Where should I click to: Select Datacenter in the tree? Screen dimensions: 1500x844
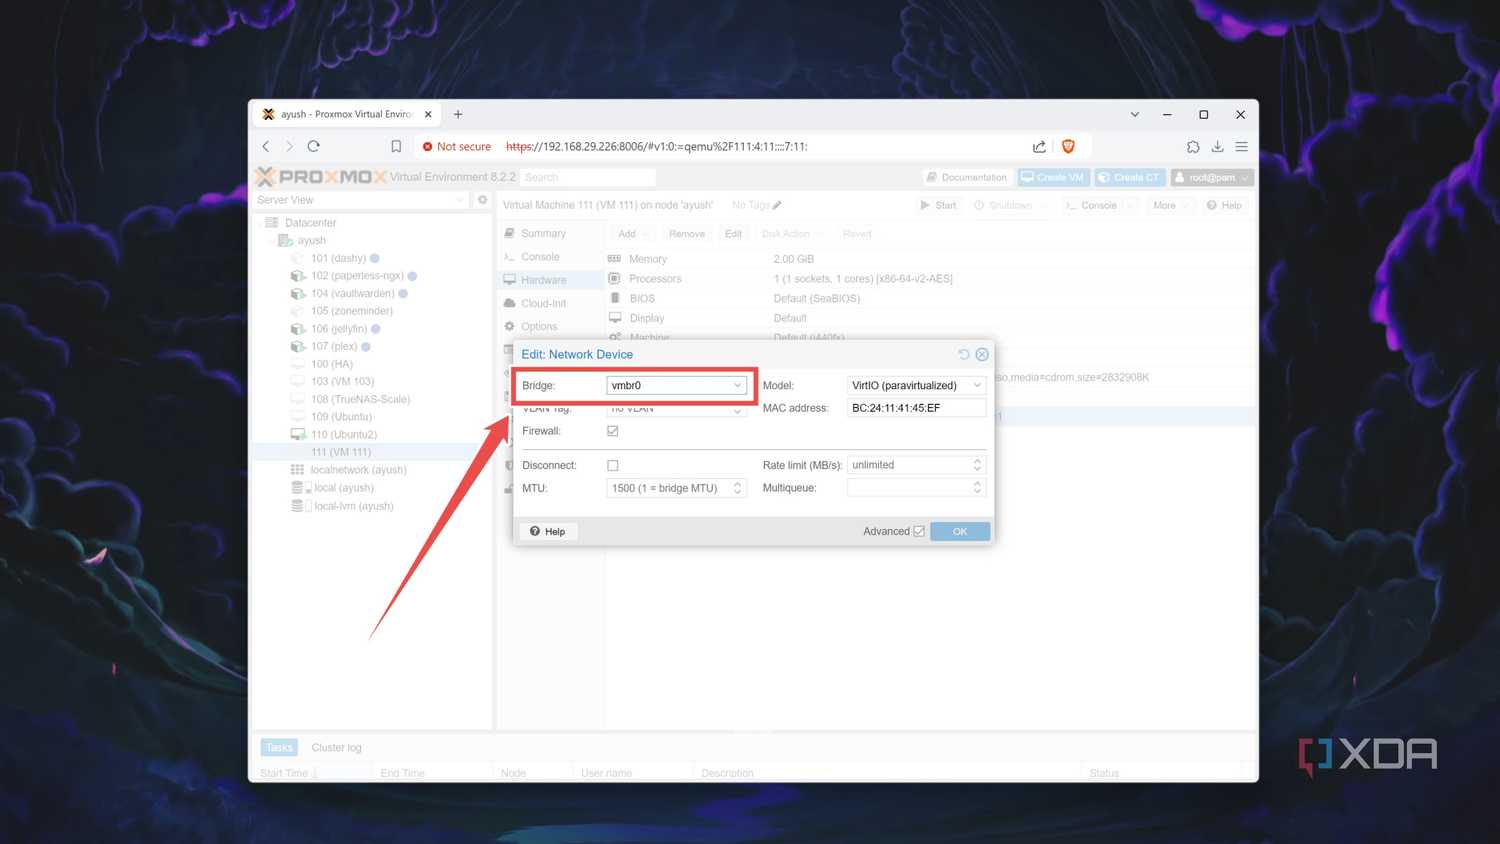[310, 223]
